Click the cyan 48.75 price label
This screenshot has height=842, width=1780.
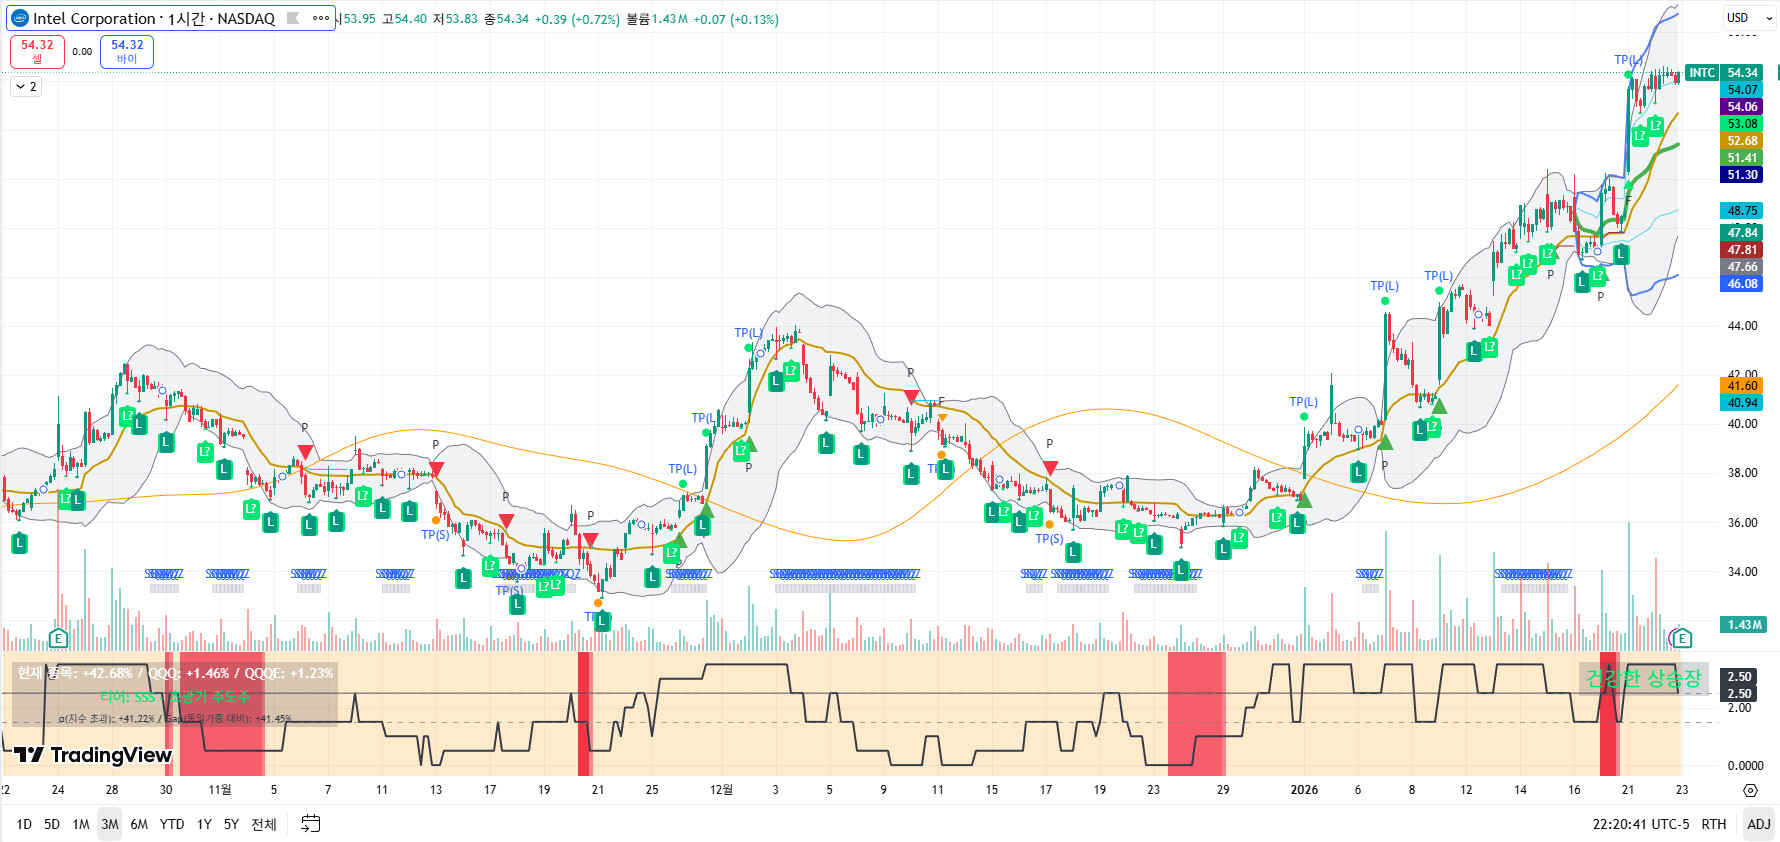tap(1742, 211)
